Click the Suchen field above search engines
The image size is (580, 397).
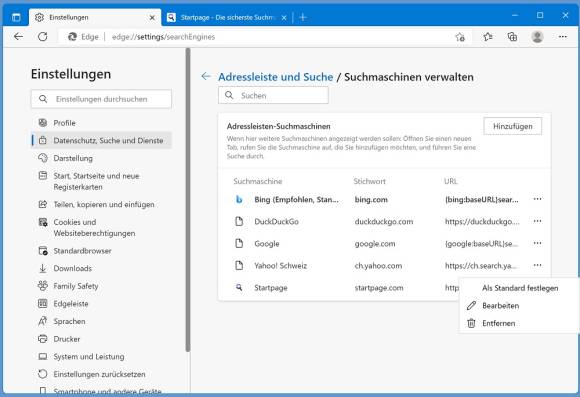pos(273,95)
